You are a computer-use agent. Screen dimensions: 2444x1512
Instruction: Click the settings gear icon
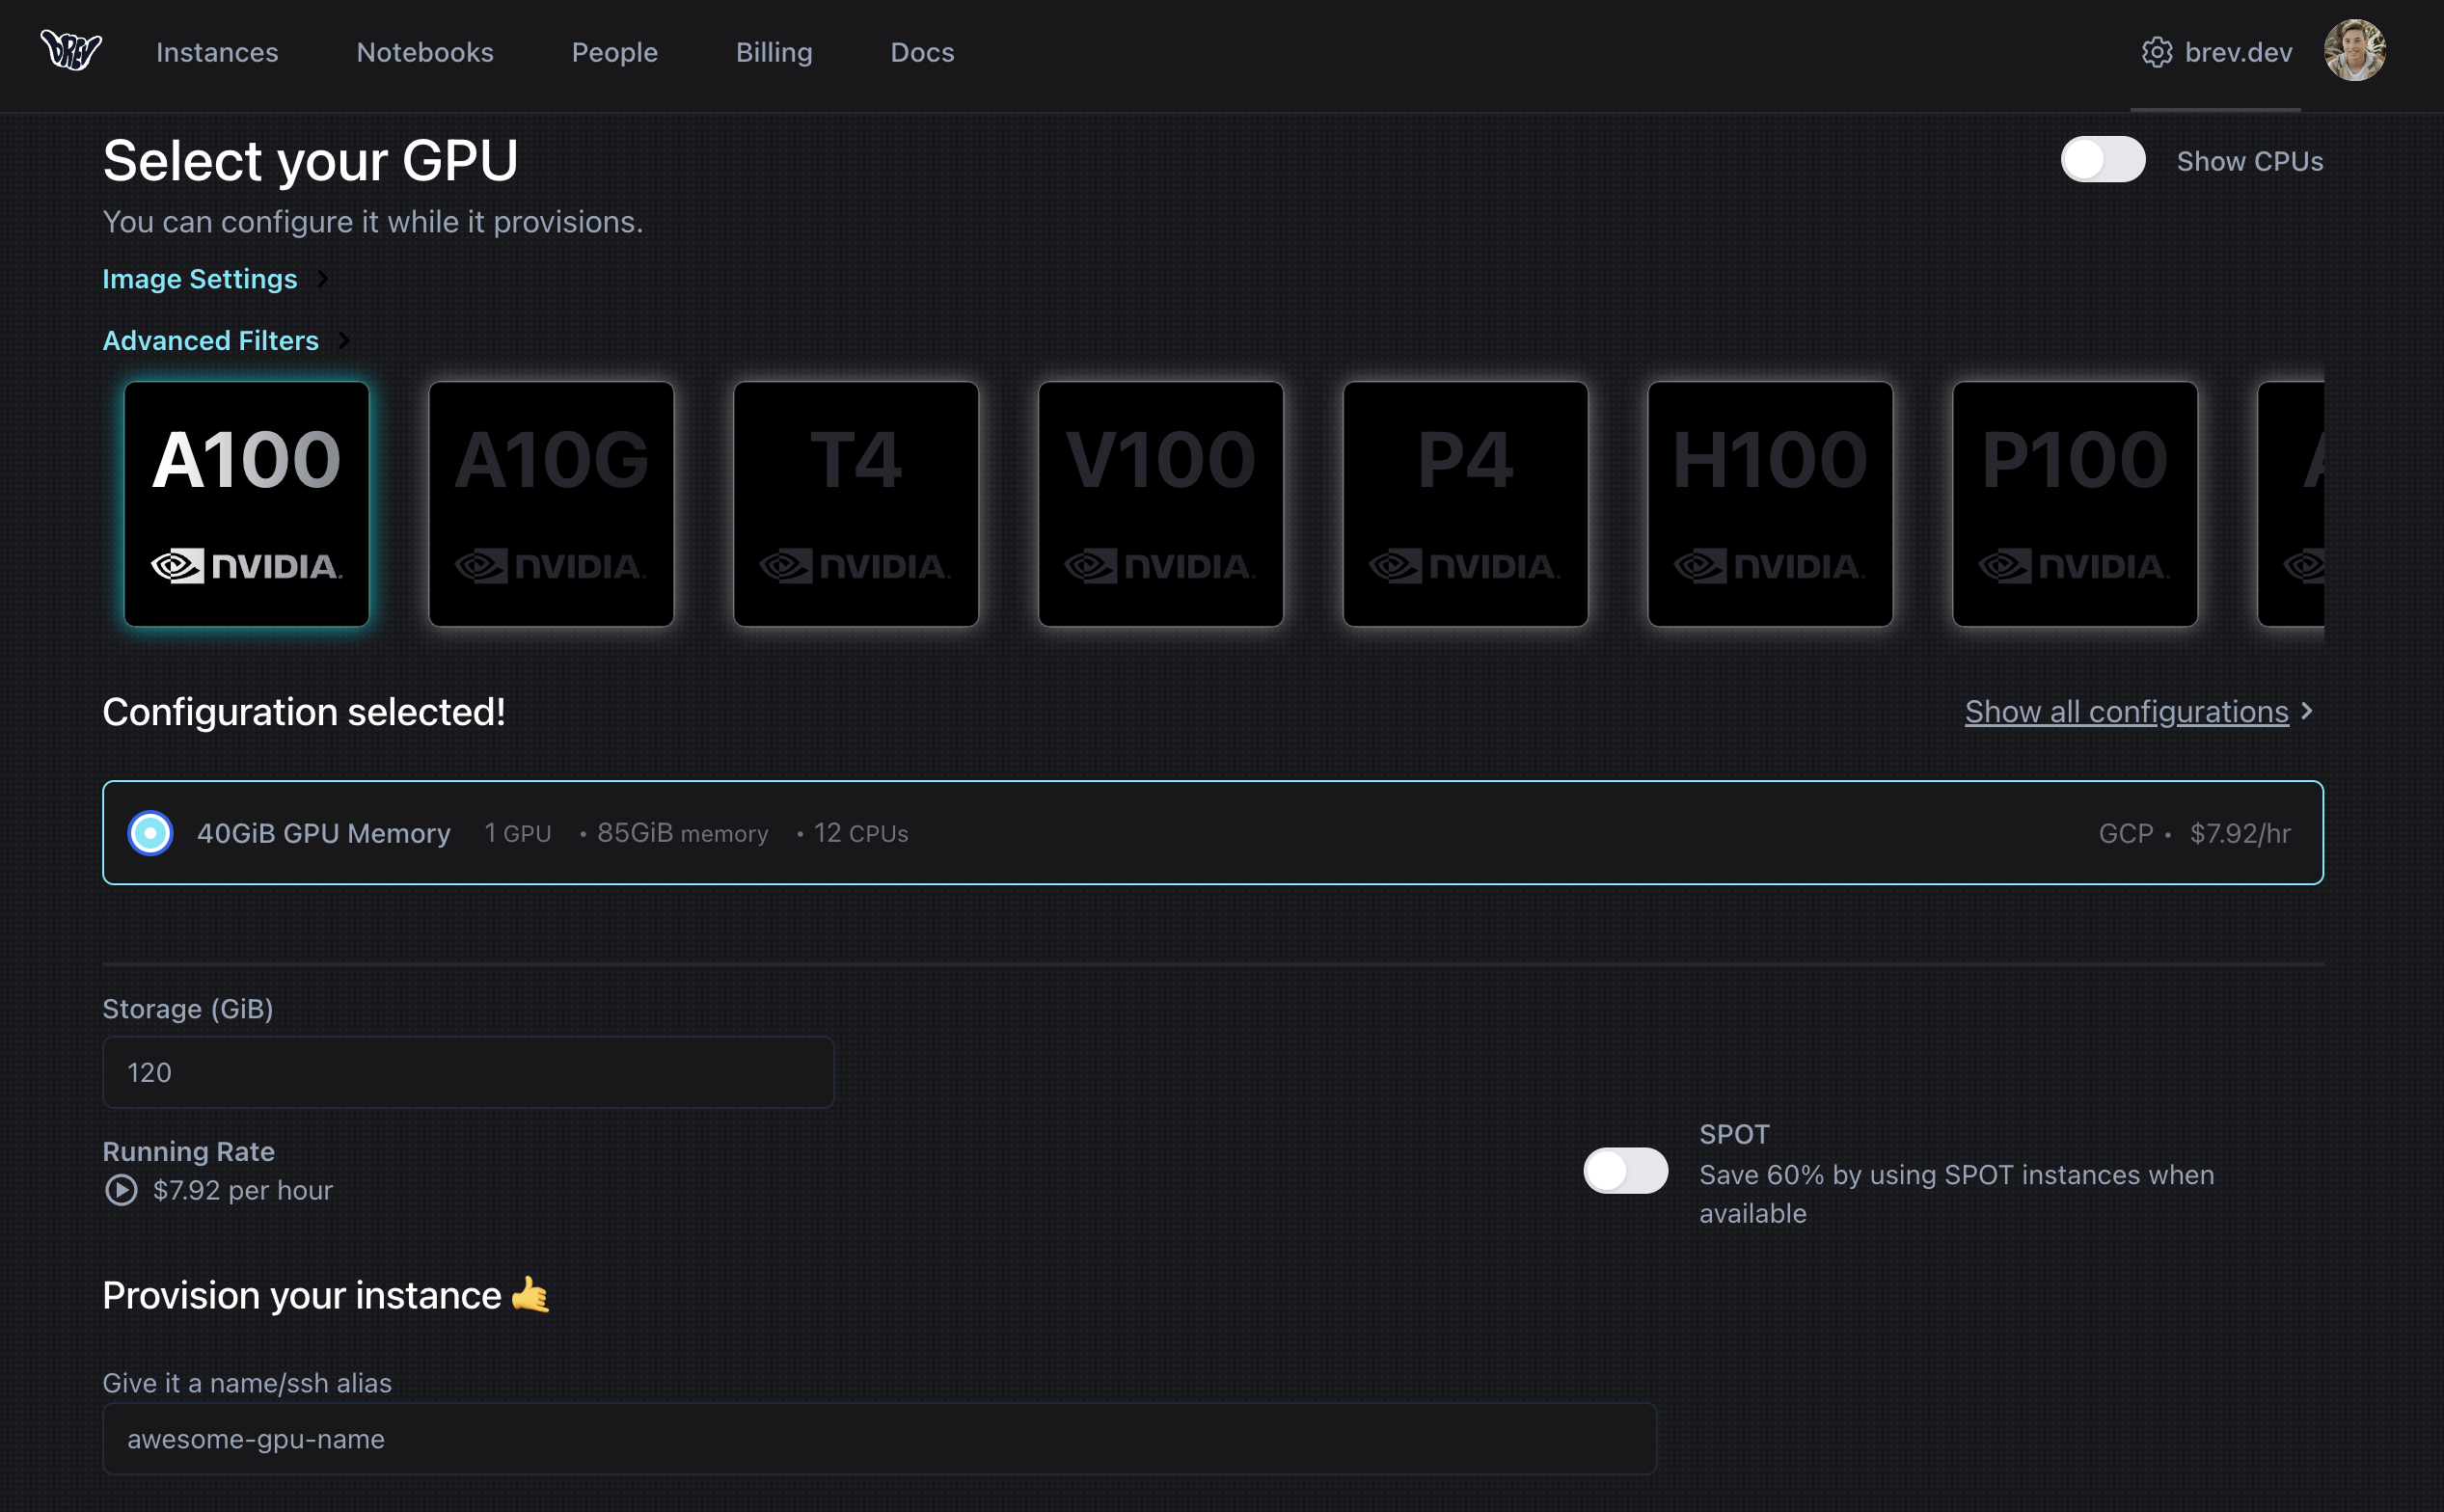point(2157,52)
